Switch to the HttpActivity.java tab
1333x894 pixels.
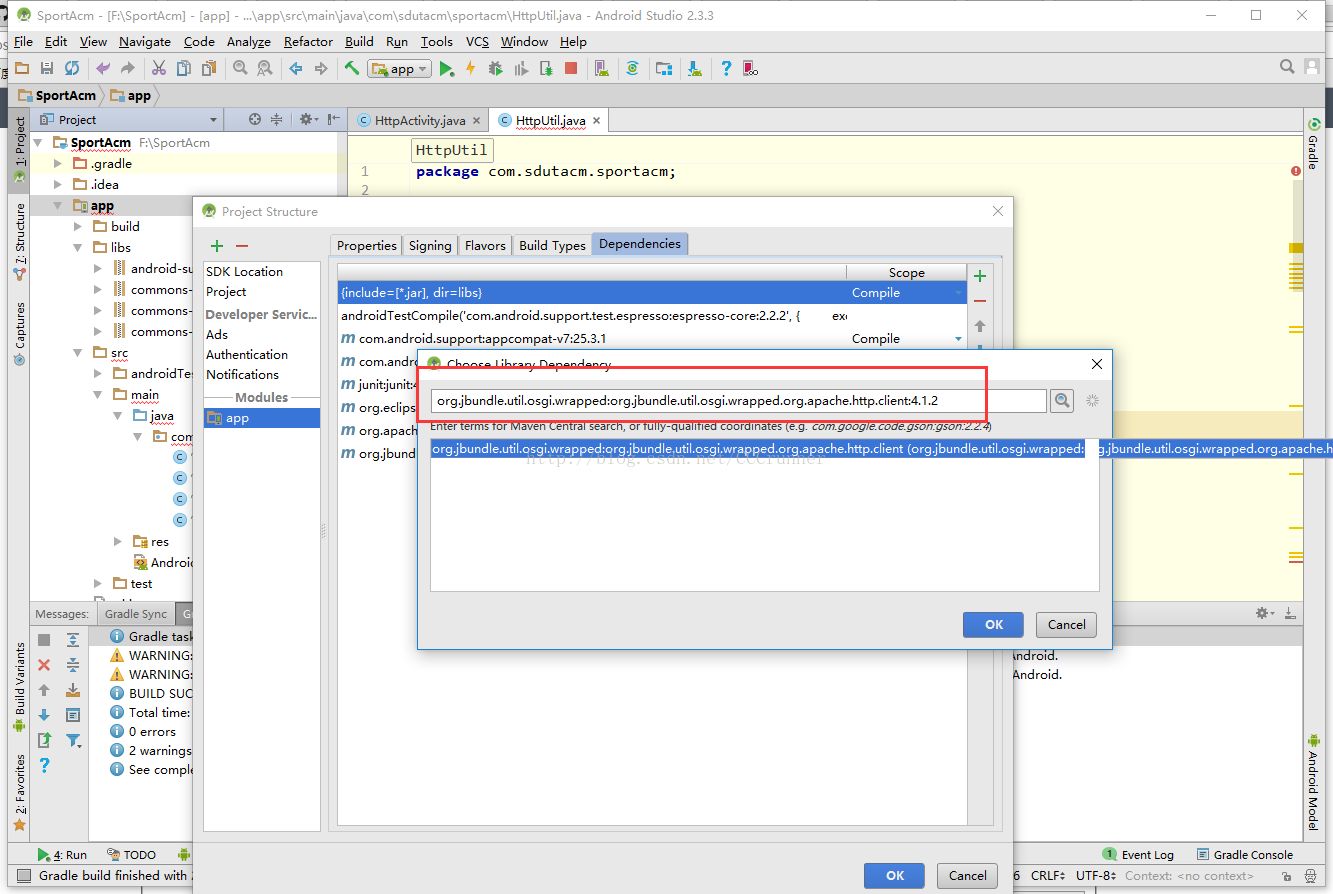click(420, 120)
